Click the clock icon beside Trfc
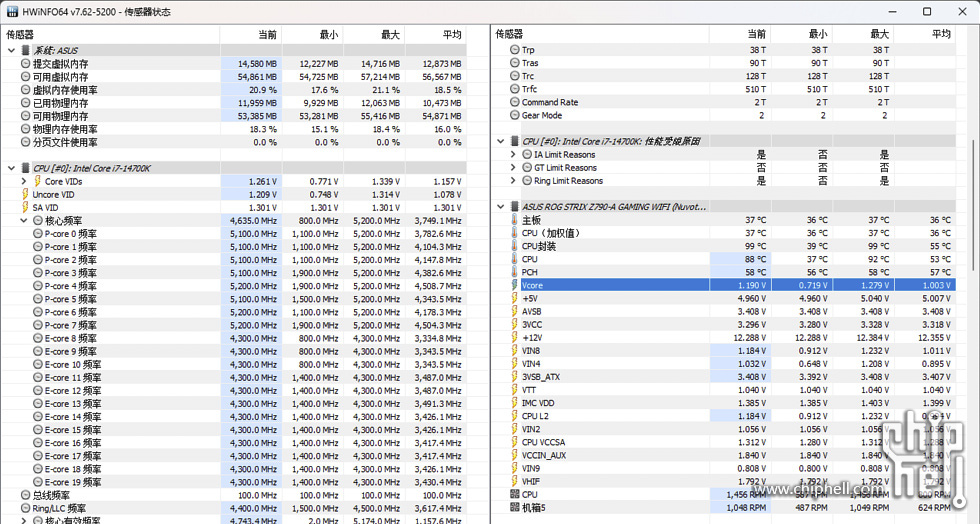The width and height of the screenshot is (980, 524). point(514,89)
